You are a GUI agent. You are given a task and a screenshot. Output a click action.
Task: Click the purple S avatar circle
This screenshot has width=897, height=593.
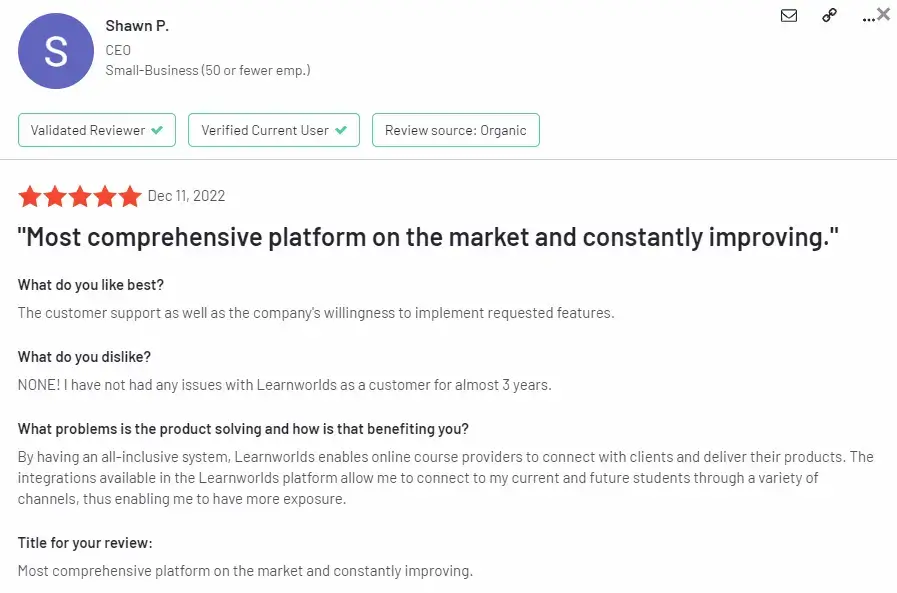coord(56,51)
